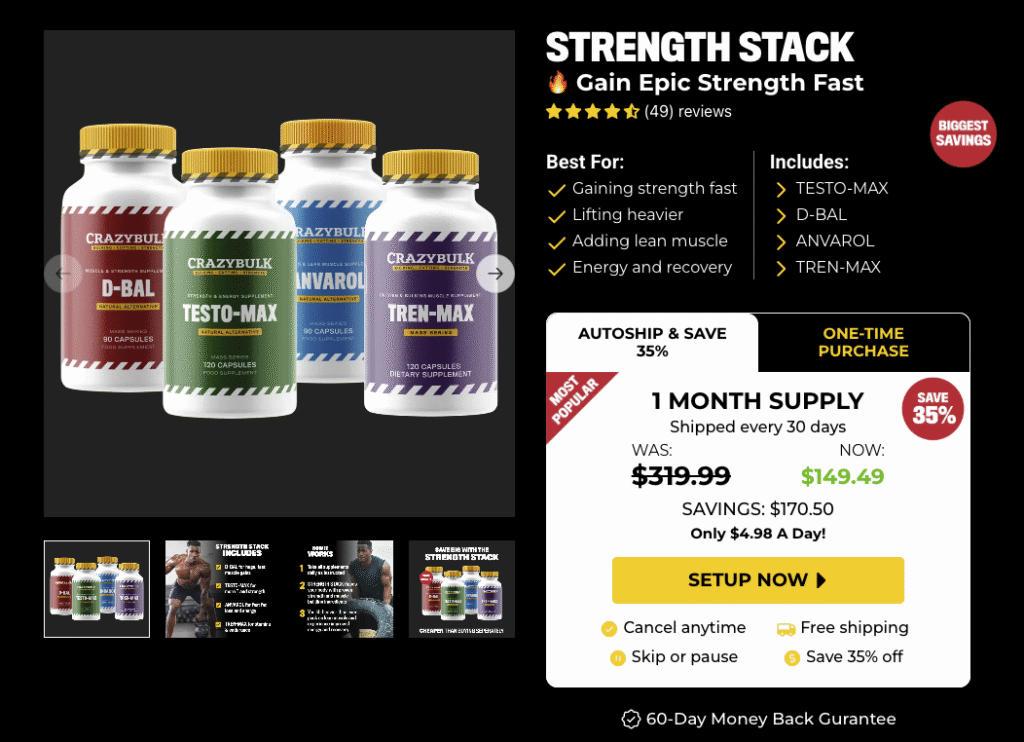Open the (49) reviews link

688,112
